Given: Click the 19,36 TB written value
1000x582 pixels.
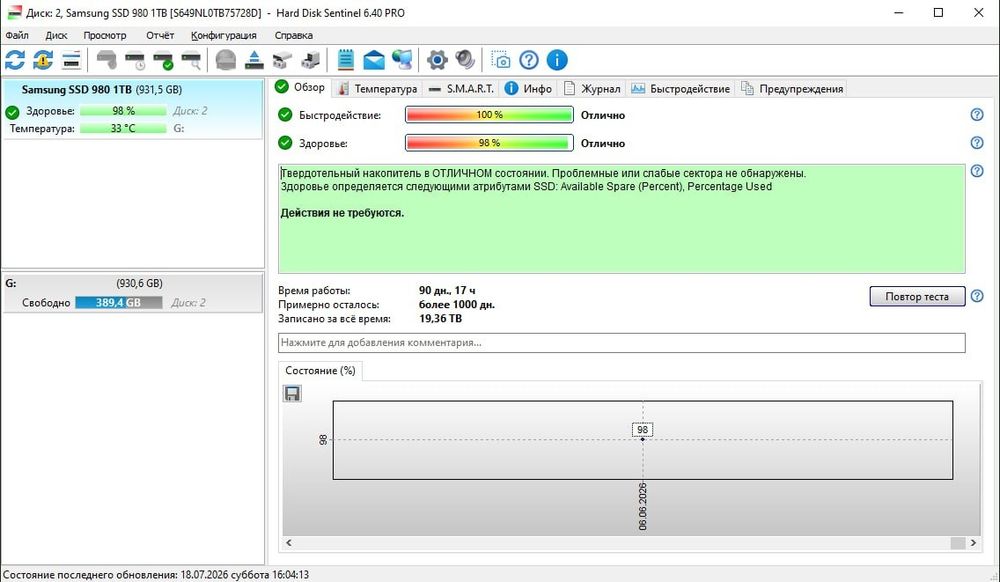Looking at the screenshot, I should coord(440,319).
